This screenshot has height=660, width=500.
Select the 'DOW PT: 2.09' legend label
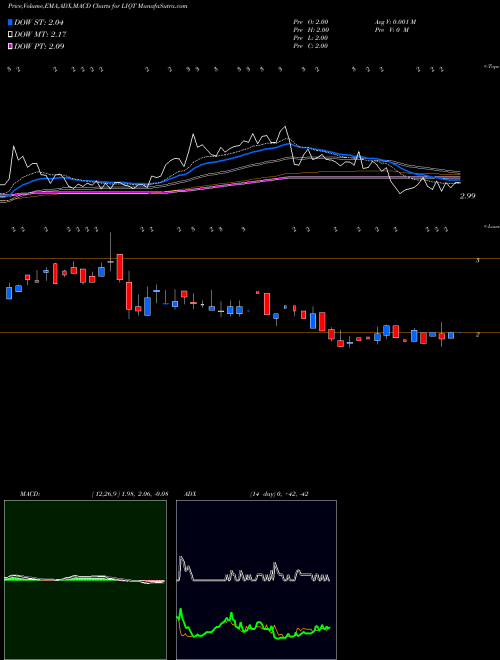(39, 46)
